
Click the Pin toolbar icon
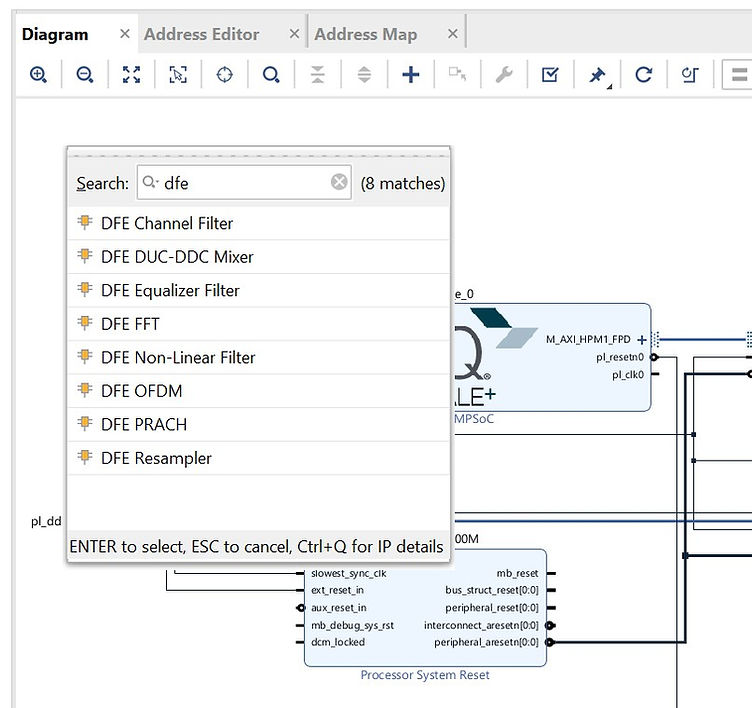(598, 76)
